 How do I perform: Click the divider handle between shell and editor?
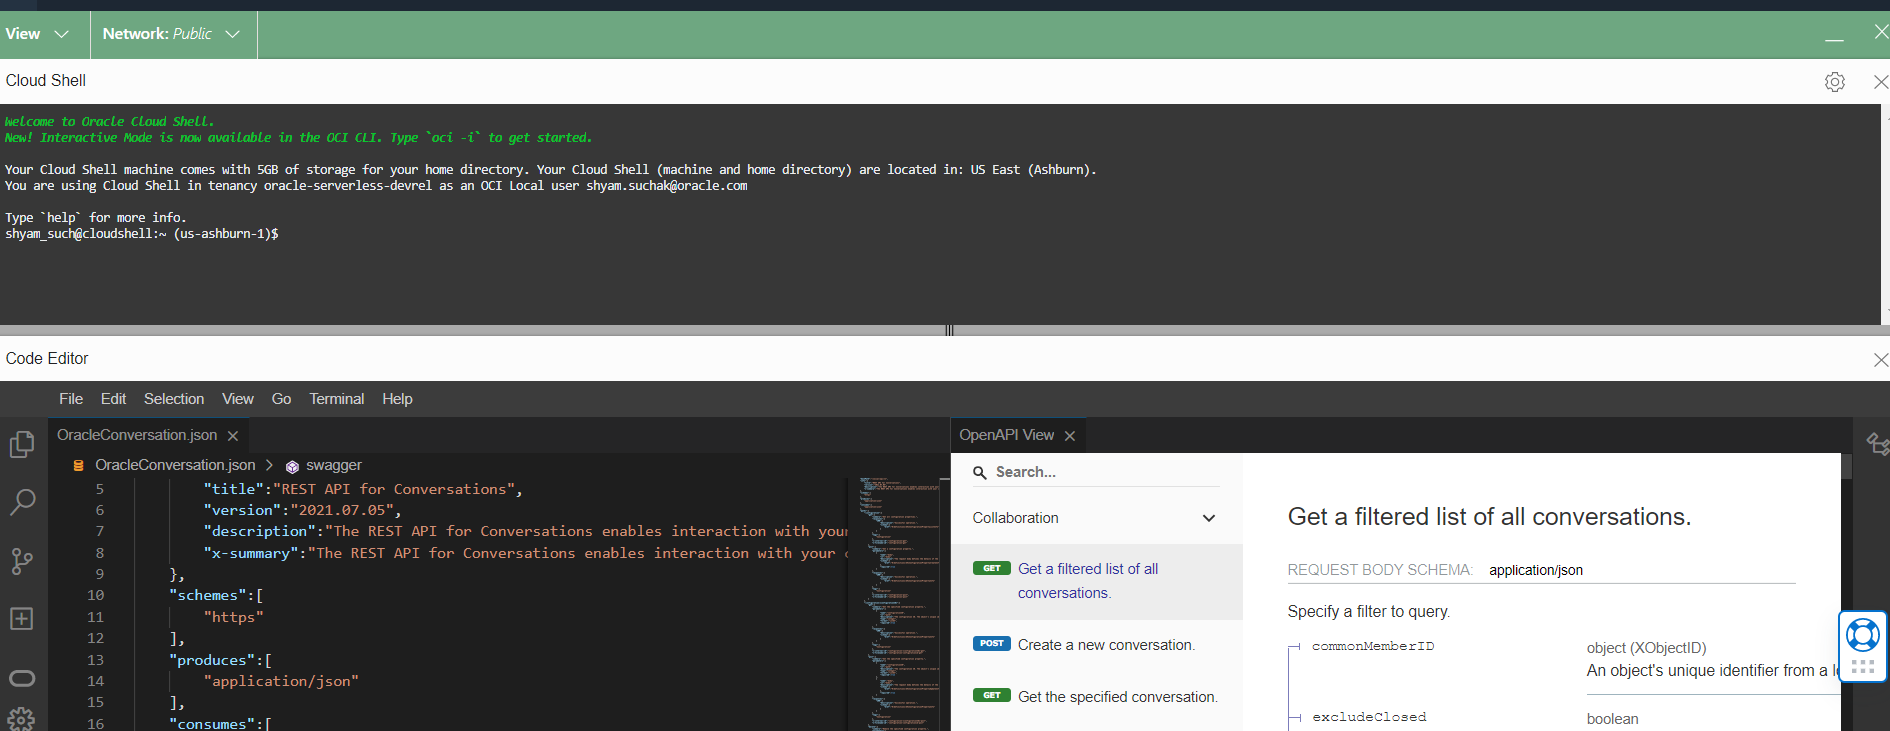[949, 330]
